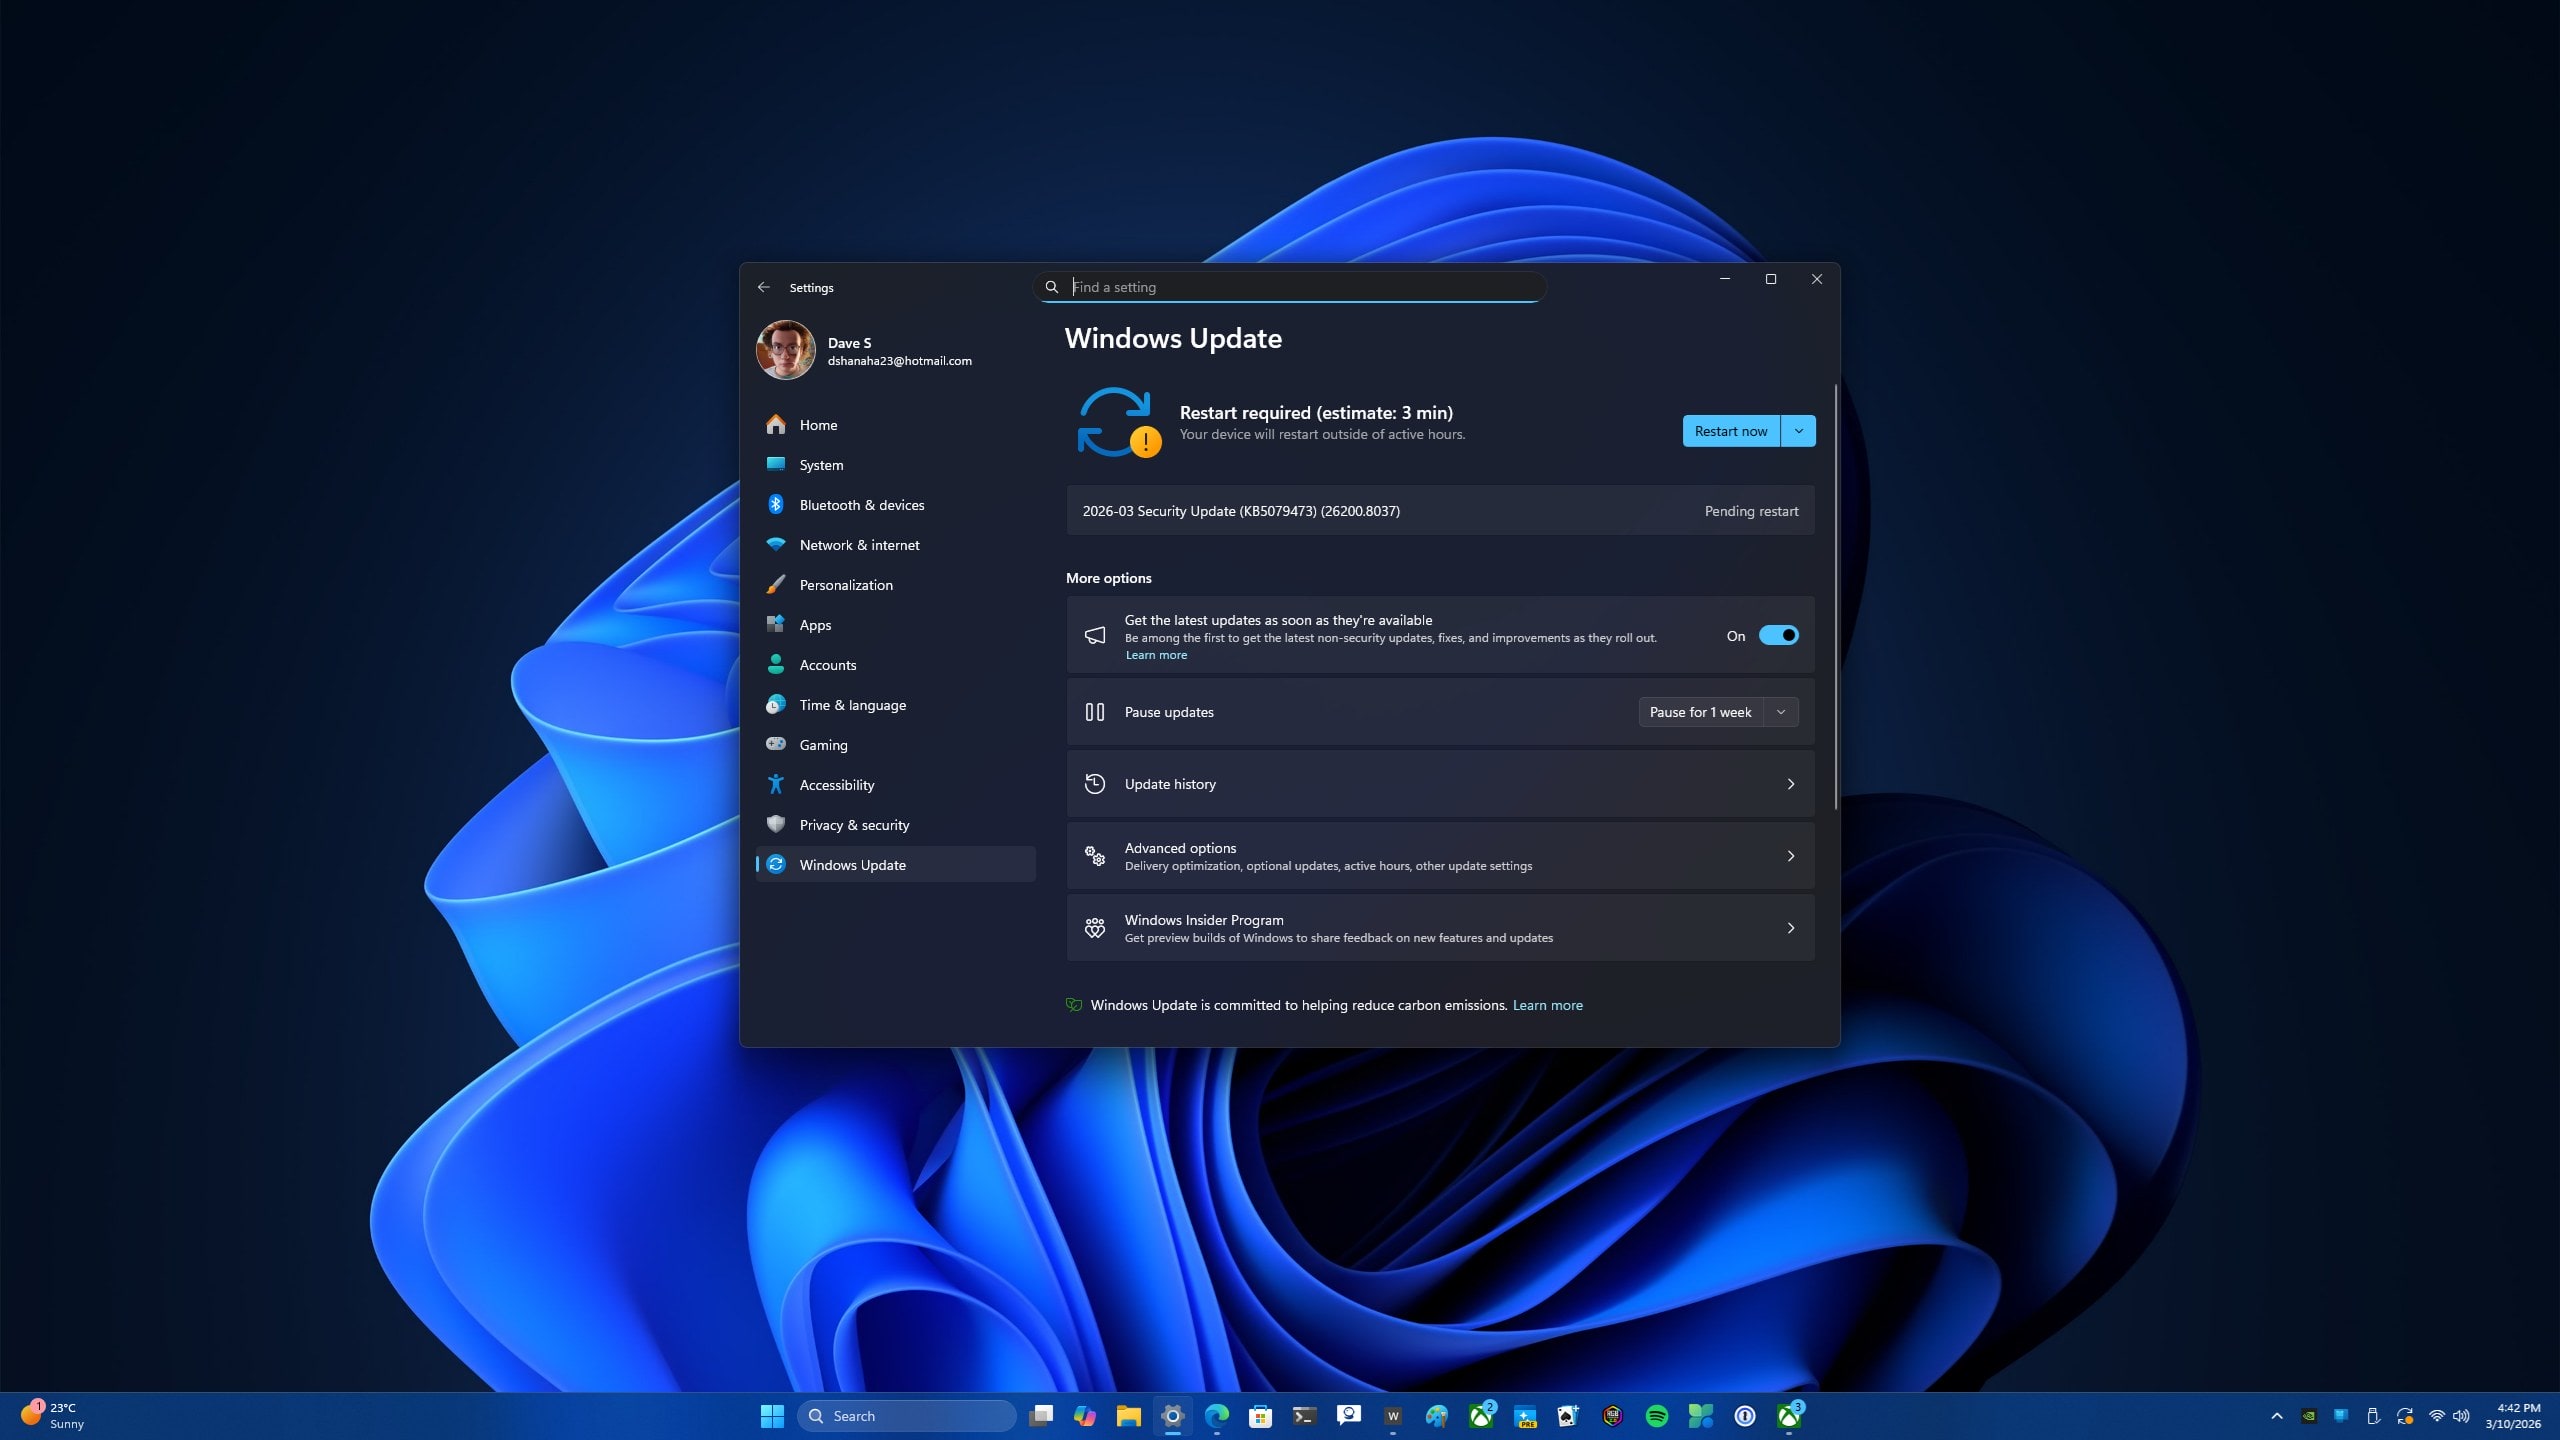The height and width of the screenshot is (1440, 2560).
Task: Expand the Restart now button options
Action: tap(1798, 430)
